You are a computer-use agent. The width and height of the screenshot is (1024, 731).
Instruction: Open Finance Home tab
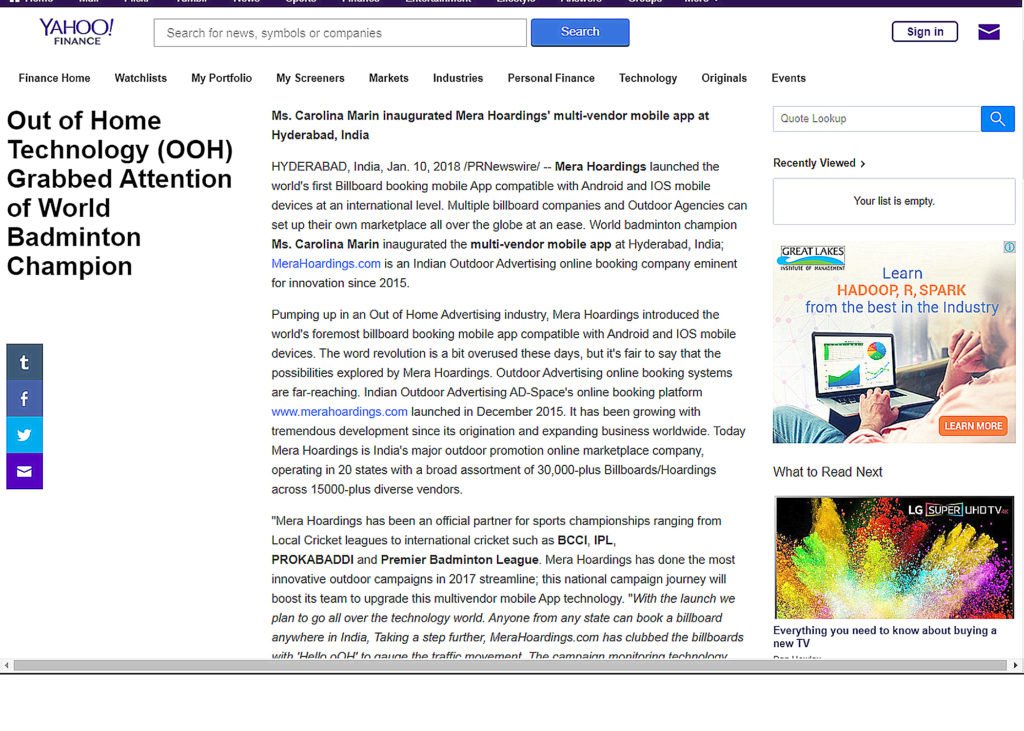[x=54, y=78]
